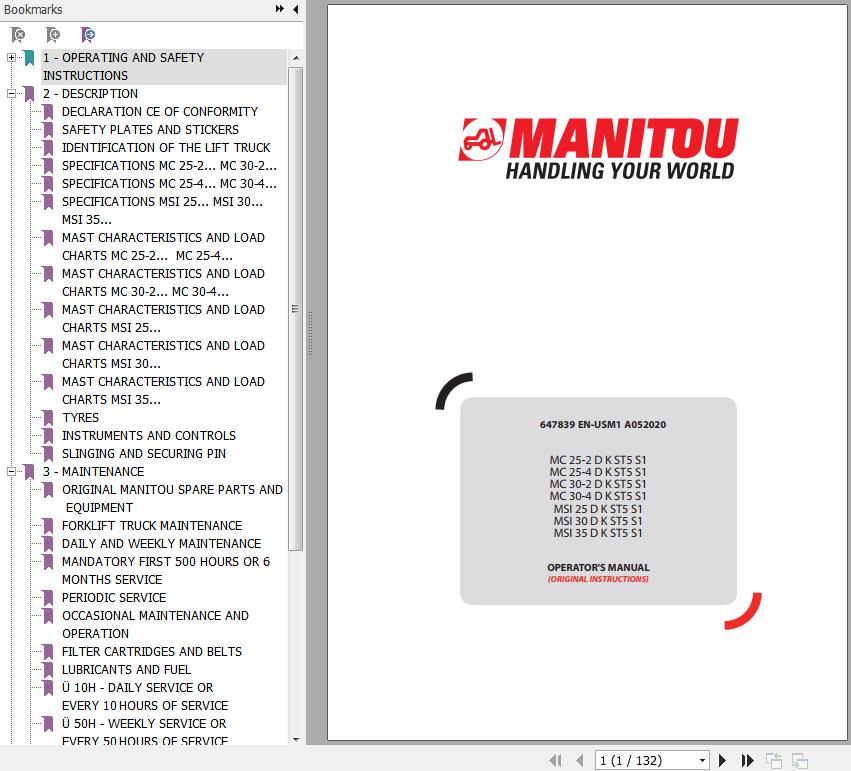Click bookmark icon beside FORKLIFT TRUCK MAINTENANCE

(48, 526)
